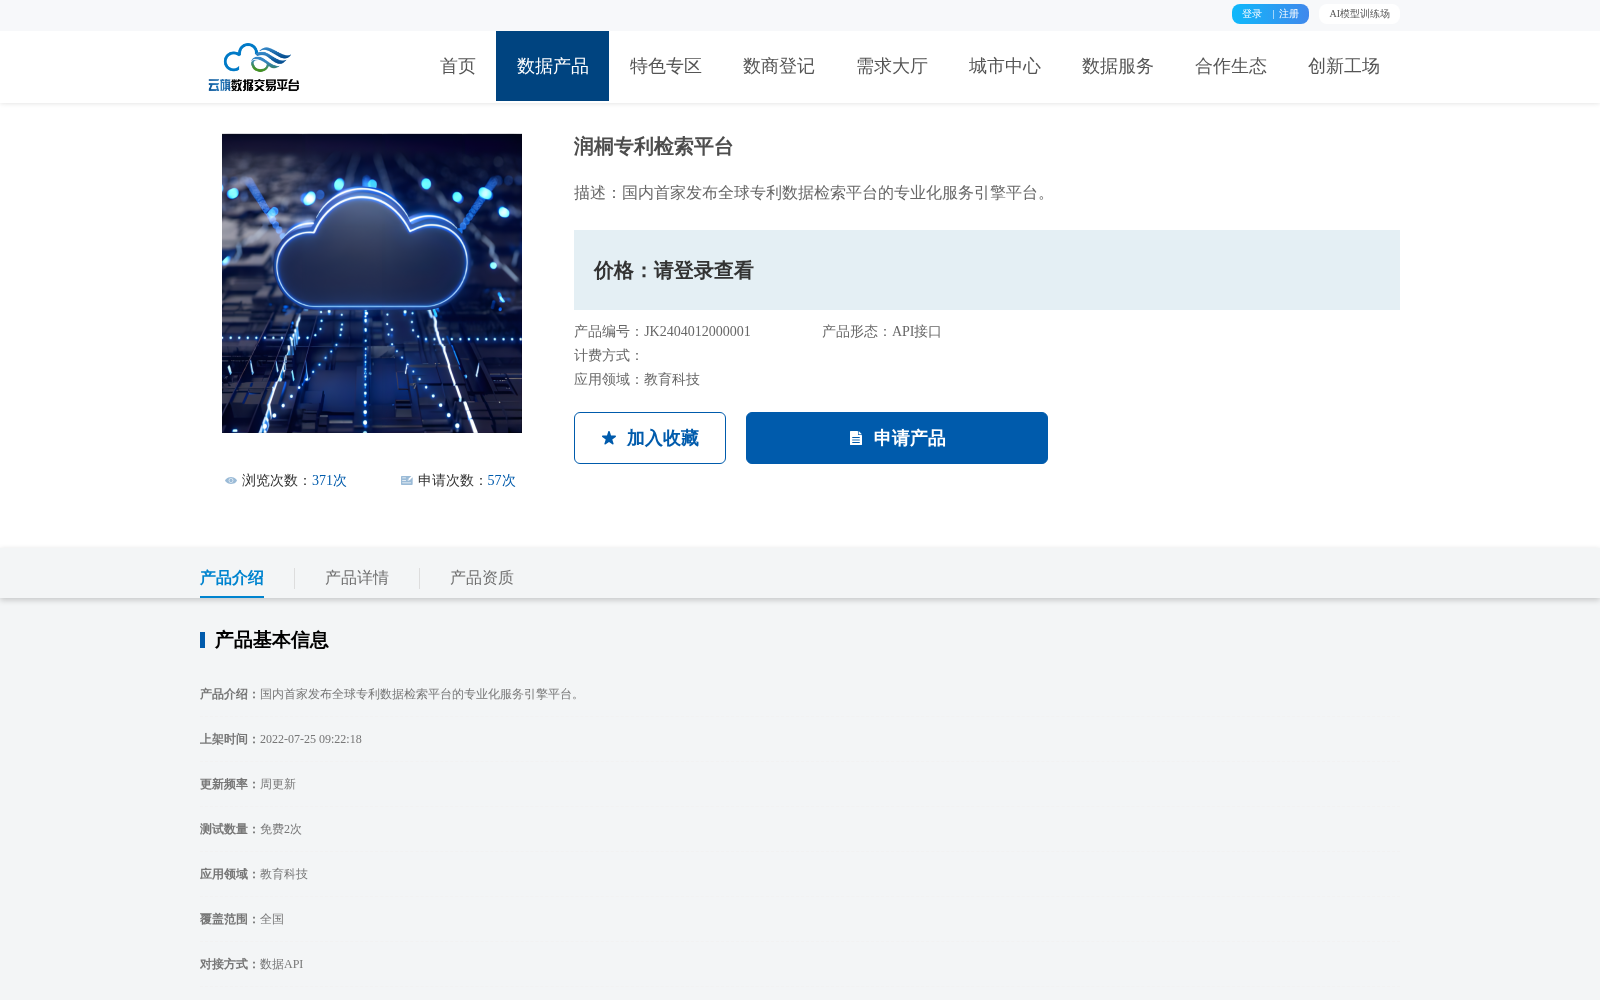Open the 数据服务 navigation item
This screenshot has width=1600, height=1000.
1117,66
